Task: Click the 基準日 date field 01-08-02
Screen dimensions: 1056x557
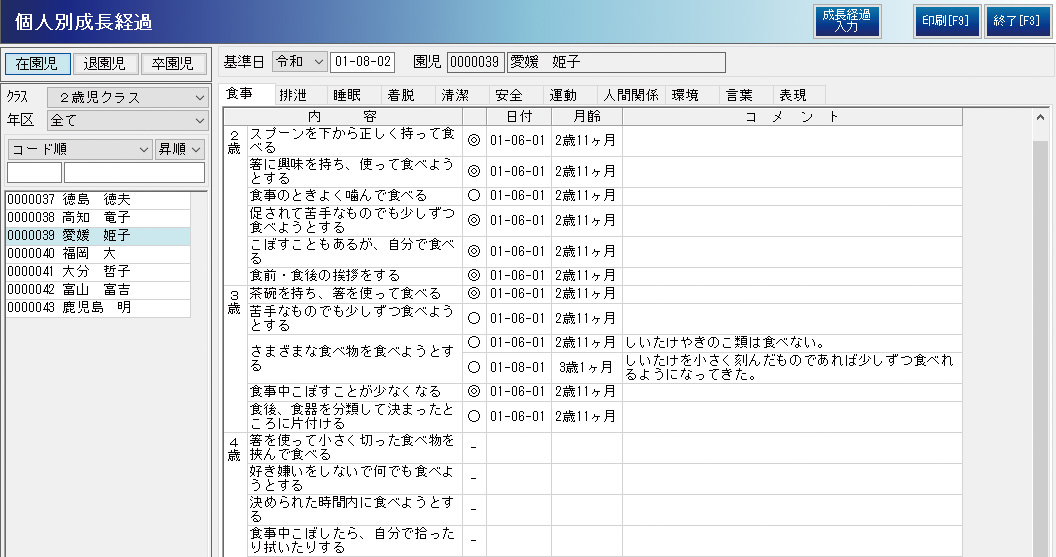Action: 362,62
